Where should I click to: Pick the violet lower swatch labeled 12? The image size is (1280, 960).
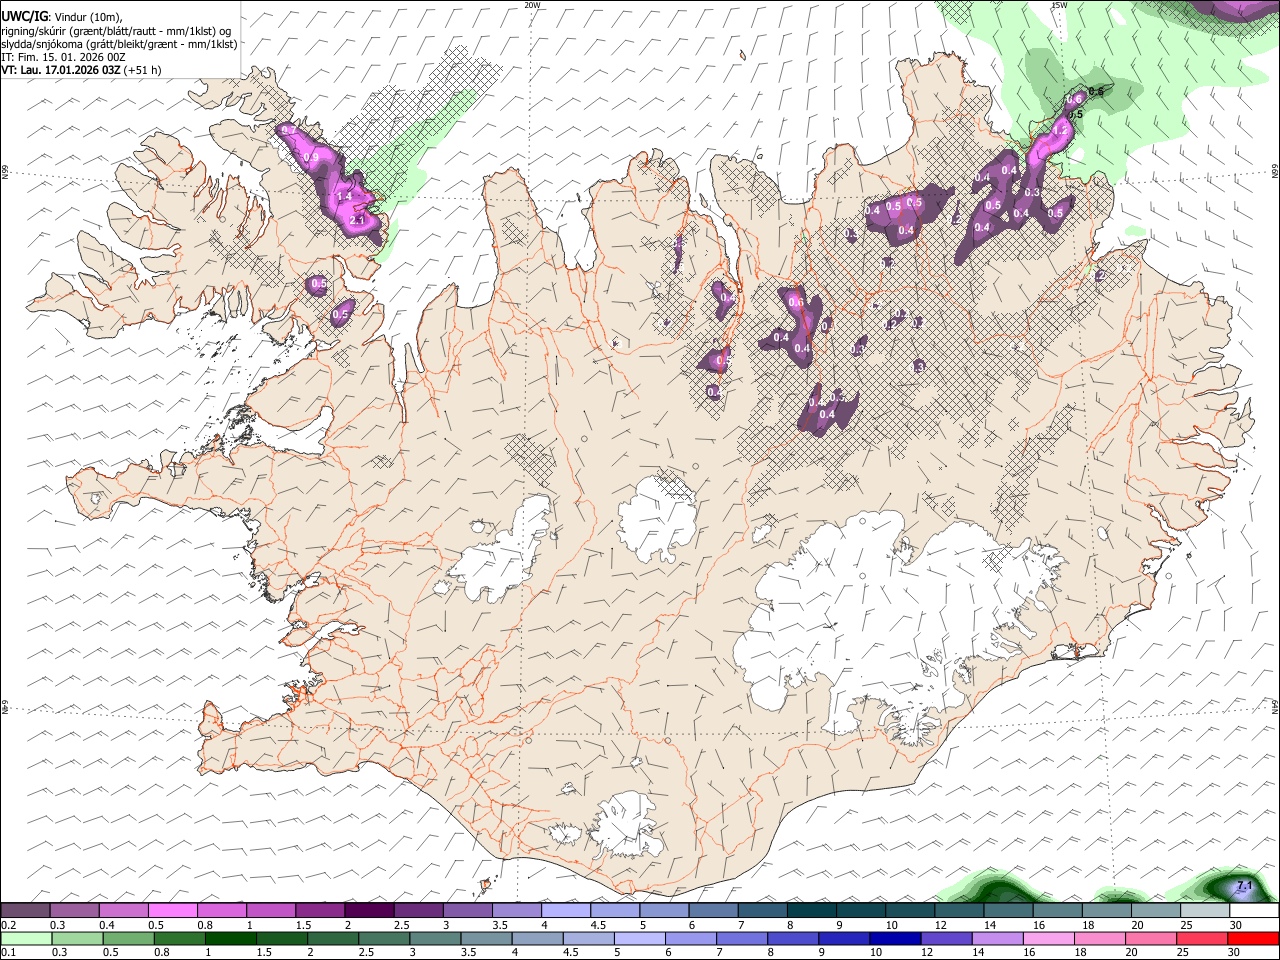[948, 938]
